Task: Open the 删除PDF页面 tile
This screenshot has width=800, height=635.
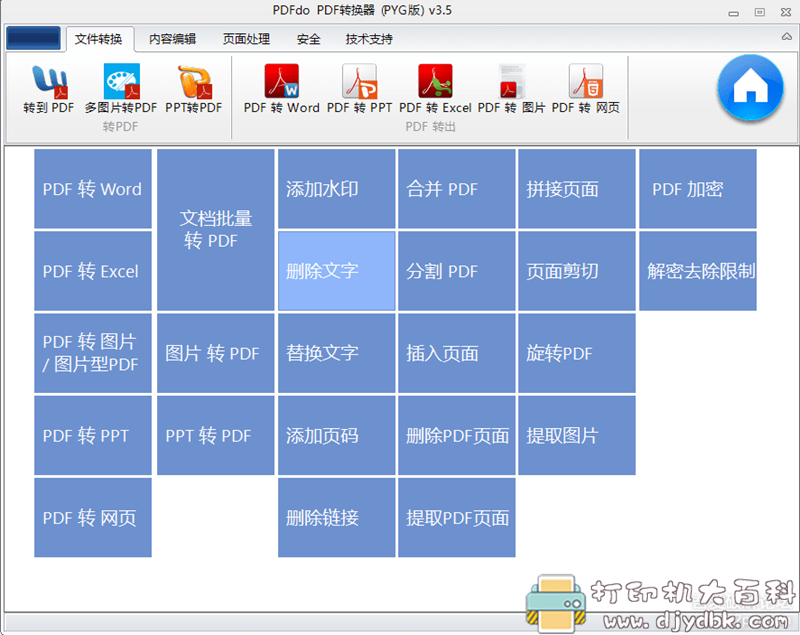Action: pyautogui.click(x=457, y=436)
